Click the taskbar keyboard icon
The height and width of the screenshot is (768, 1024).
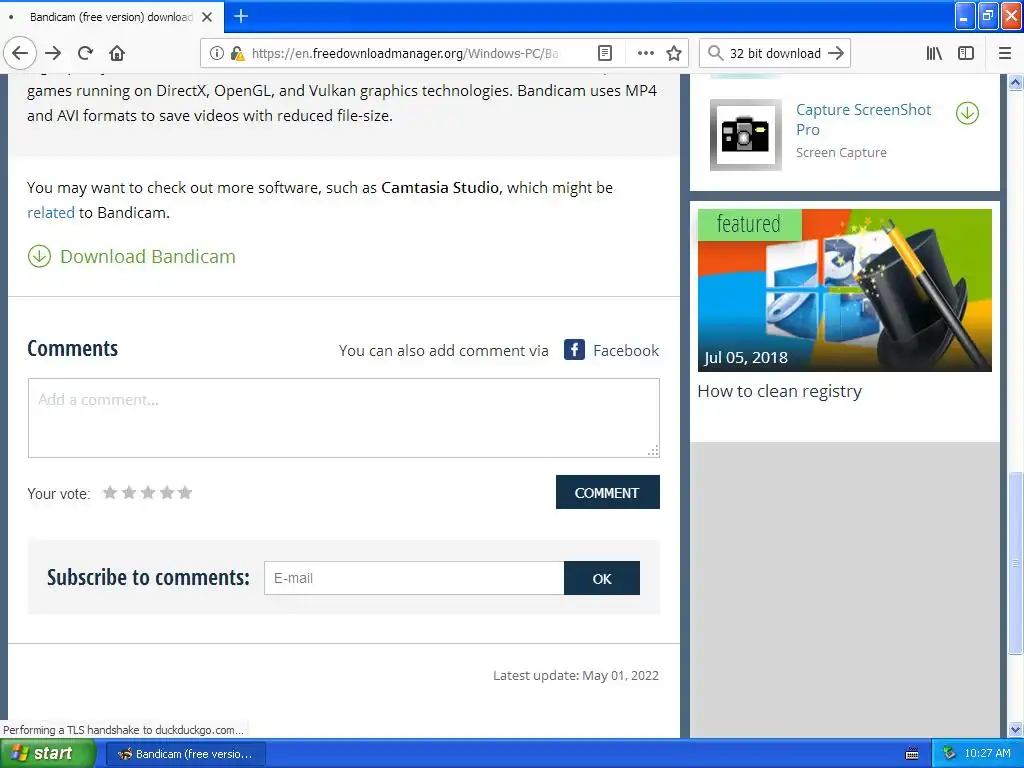click(x=912, y=754)
